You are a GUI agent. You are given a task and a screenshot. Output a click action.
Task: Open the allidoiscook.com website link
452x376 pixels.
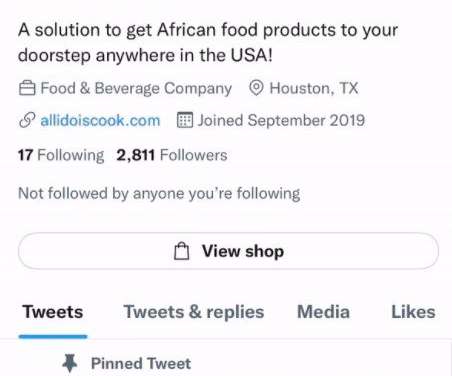pyautogui.click(x=100, y=120)
